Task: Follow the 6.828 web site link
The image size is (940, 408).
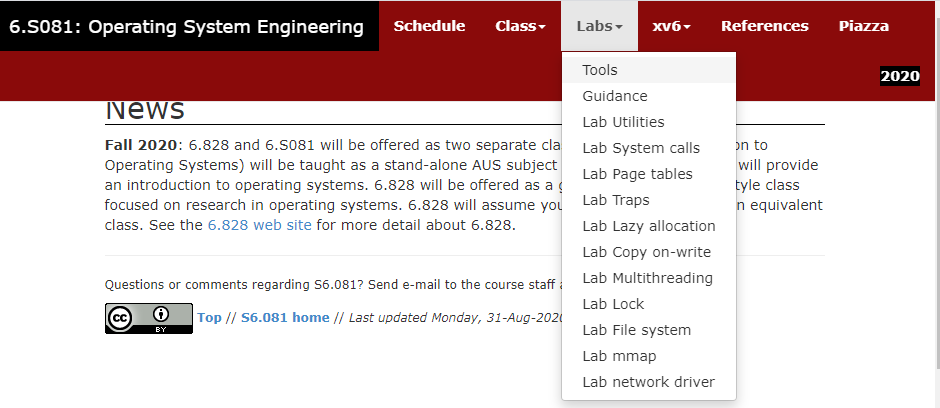Action: pos(260,225)
